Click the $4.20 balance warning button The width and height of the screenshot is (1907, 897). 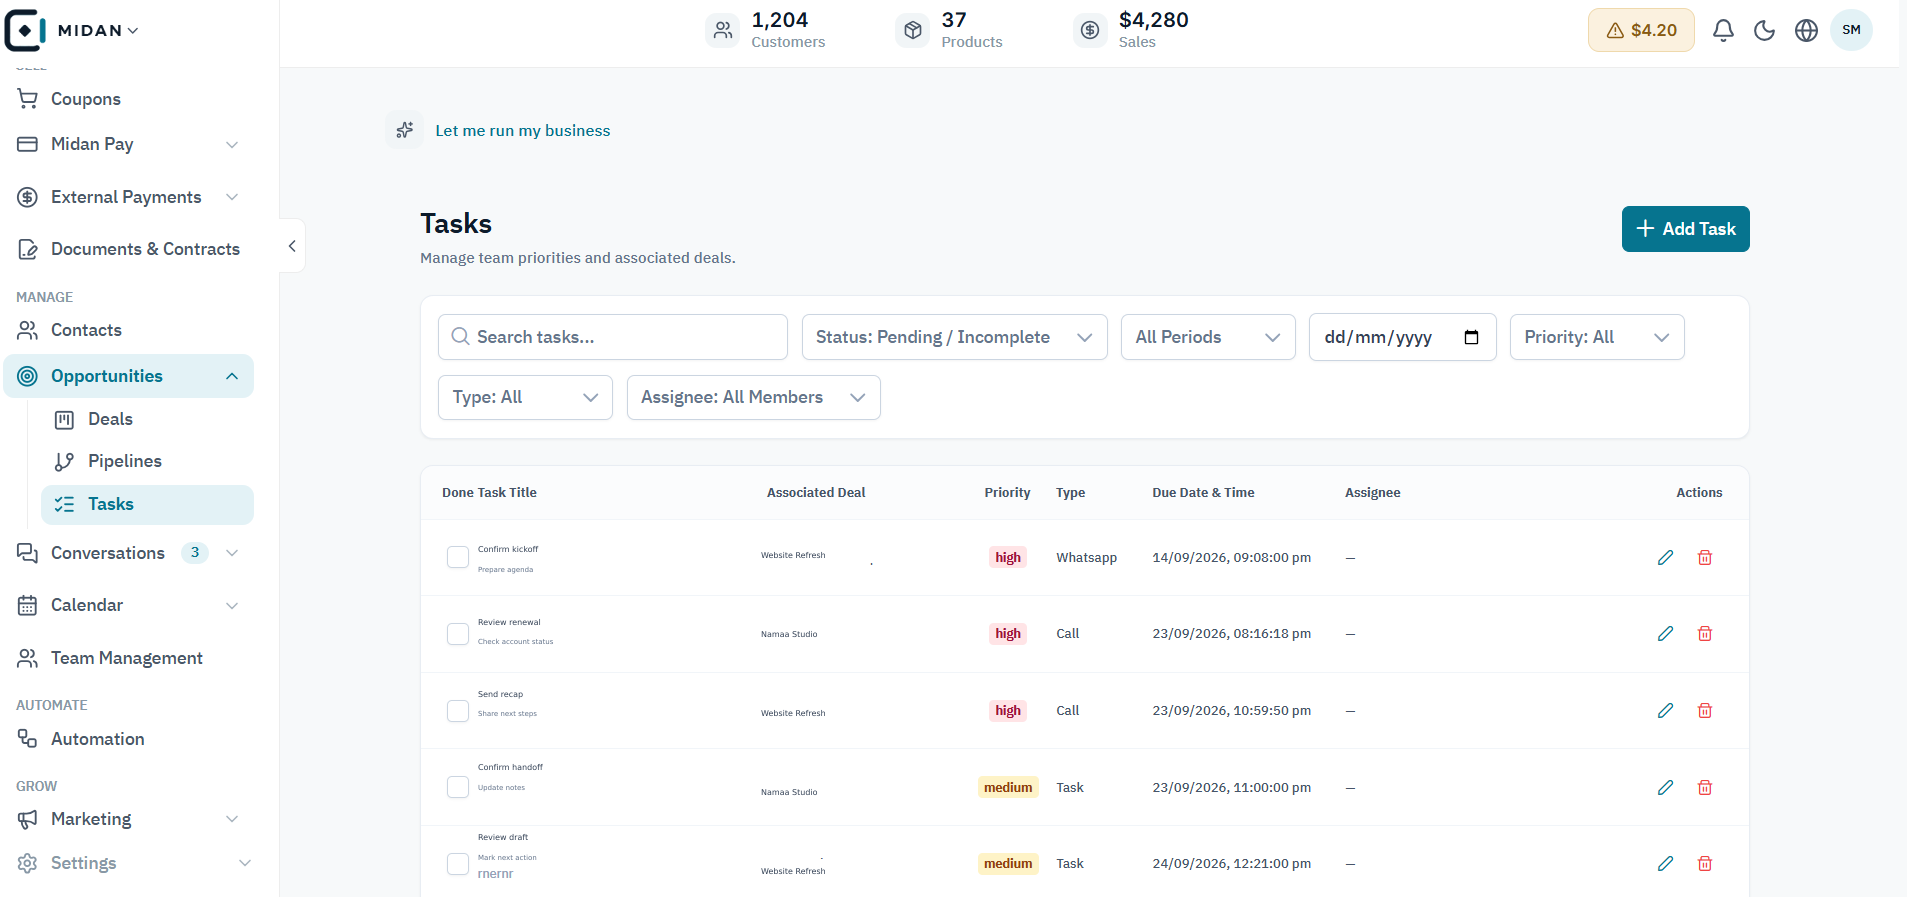click(1641, 30)
